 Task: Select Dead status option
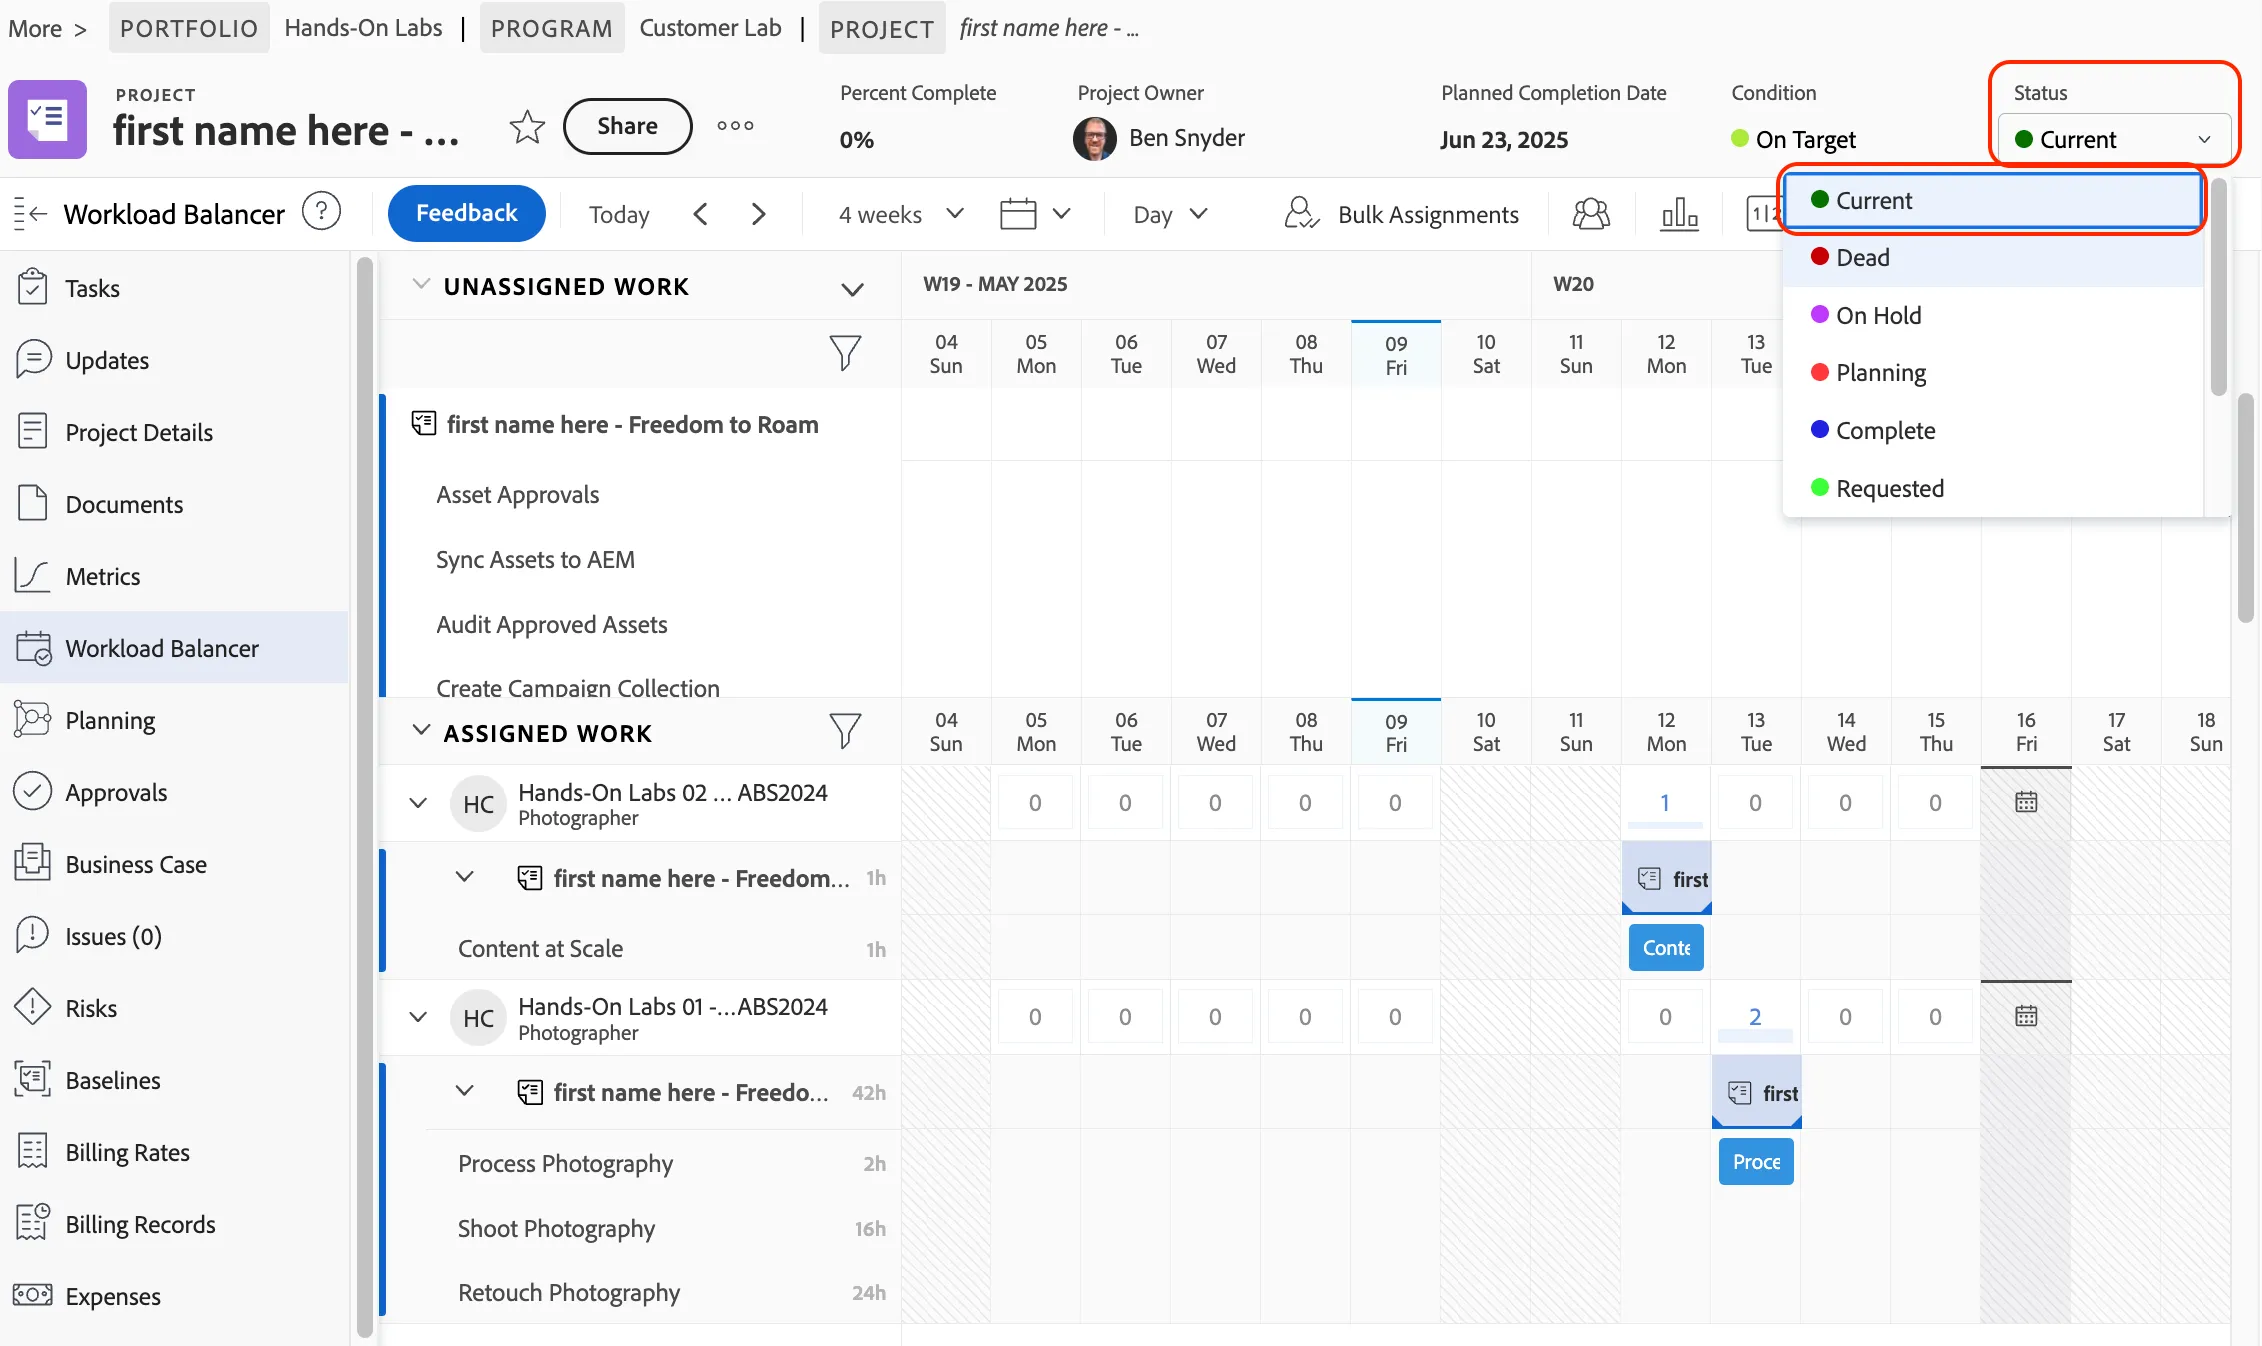pyautogui.click(x=1993, y=258)
